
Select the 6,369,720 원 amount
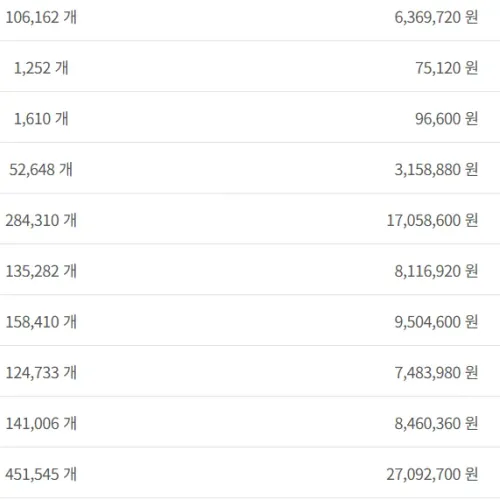(x=436, y=17)
